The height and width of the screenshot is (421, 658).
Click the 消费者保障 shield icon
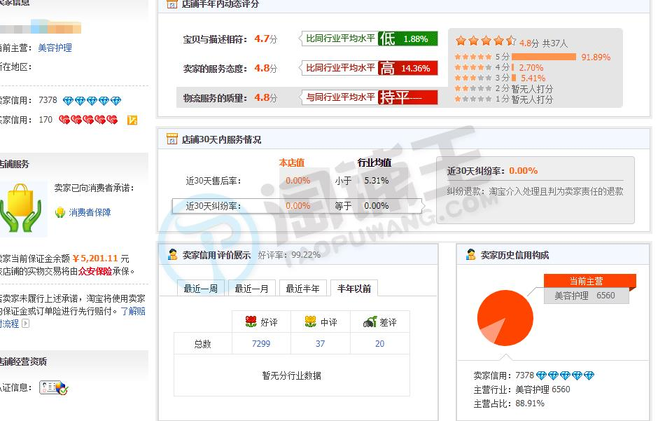pos(60,212)
